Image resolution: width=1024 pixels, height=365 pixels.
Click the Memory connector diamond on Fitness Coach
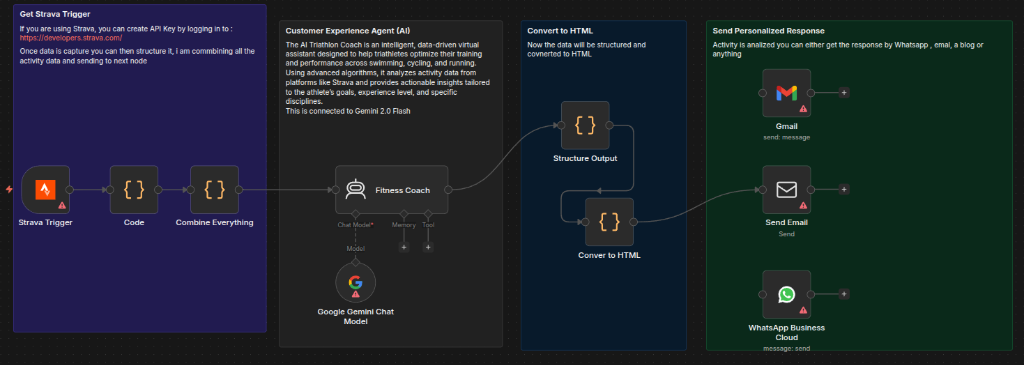[x=404, y=214]
